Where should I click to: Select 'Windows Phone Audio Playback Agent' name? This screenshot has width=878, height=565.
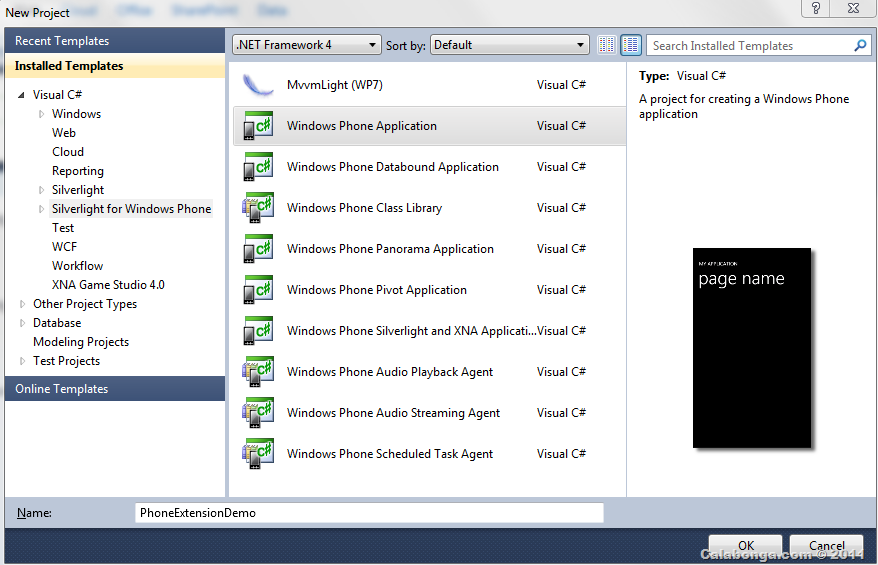[x=390, y=372]
